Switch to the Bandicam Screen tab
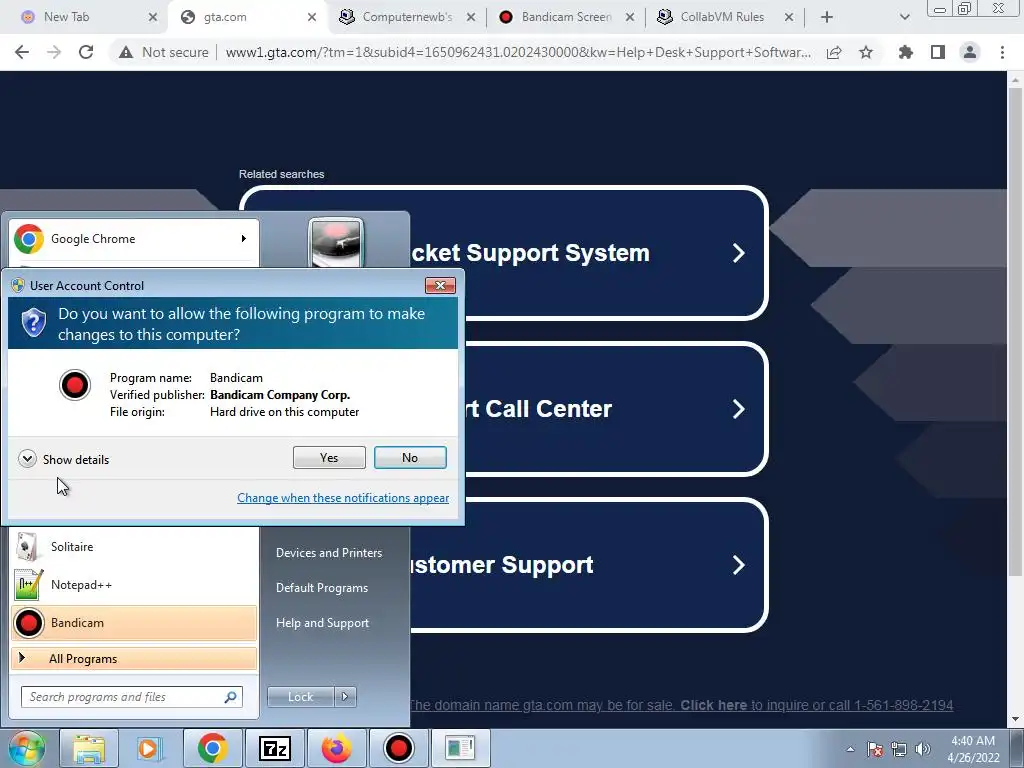Image resolution: width=1024 pixels, height=768 pixels. tap(566, 17)
